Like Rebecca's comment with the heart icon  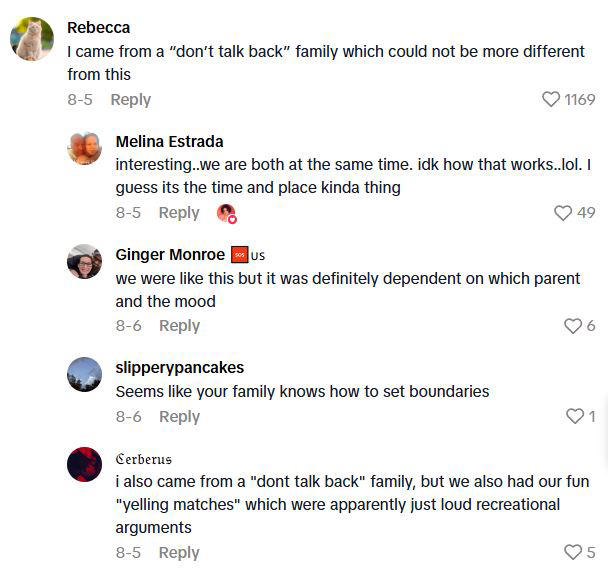point(551,99)
